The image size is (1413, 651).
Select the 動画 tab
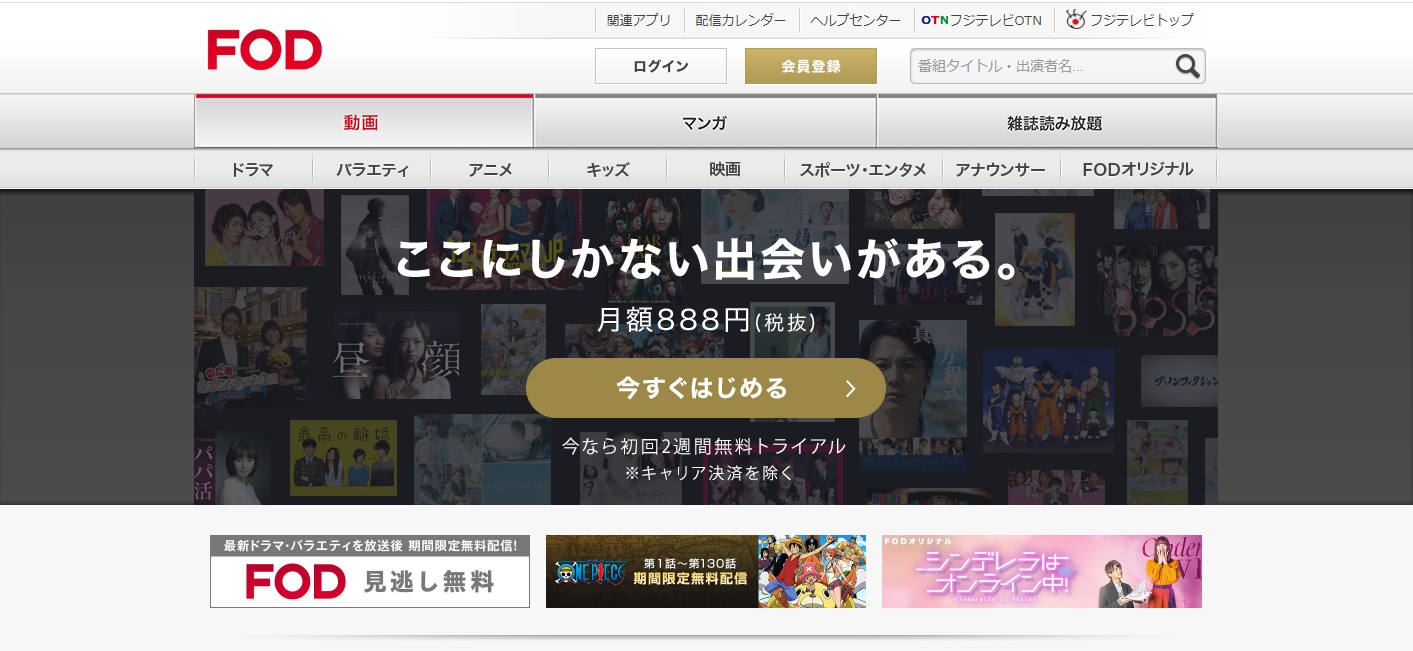[363, 123]
